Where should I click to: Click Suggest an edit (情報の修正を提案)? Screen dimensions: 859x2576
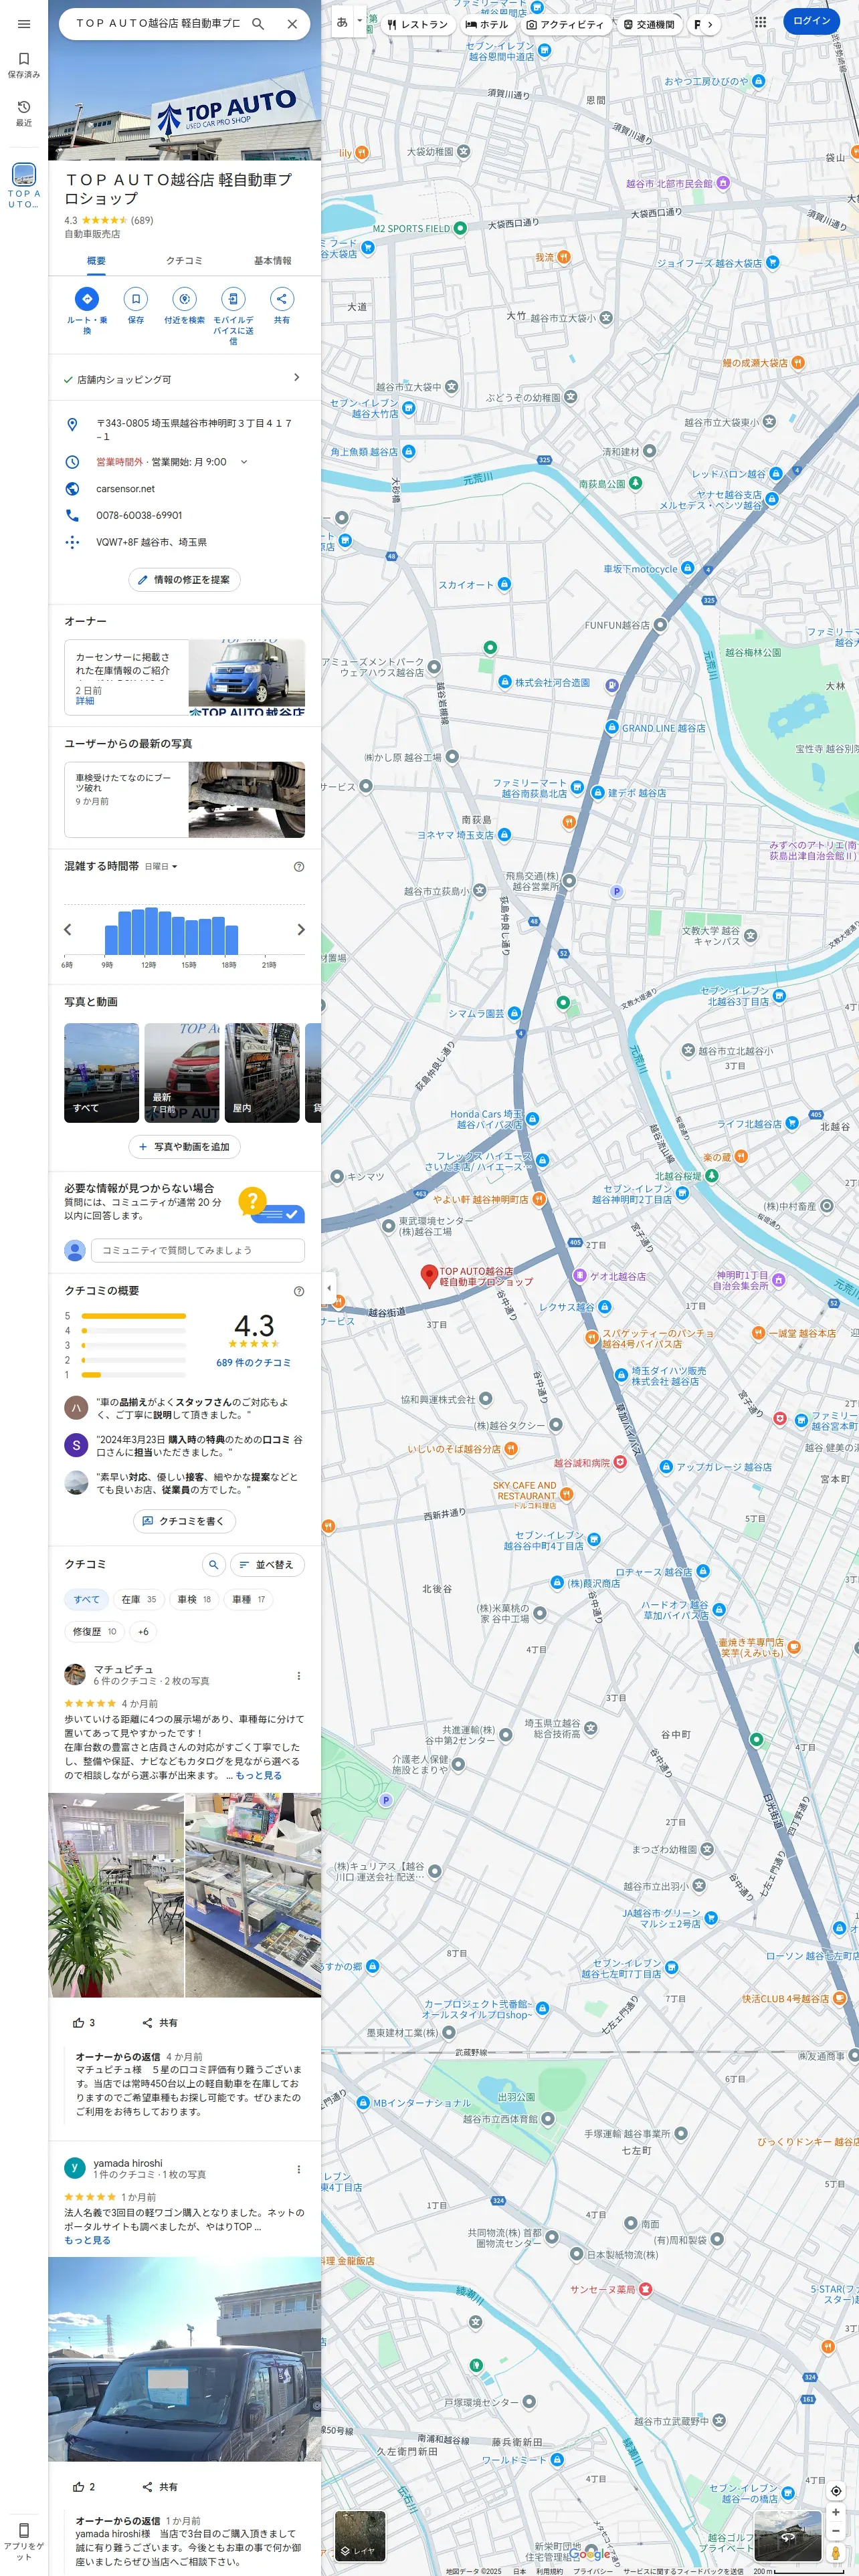[184, 580]
